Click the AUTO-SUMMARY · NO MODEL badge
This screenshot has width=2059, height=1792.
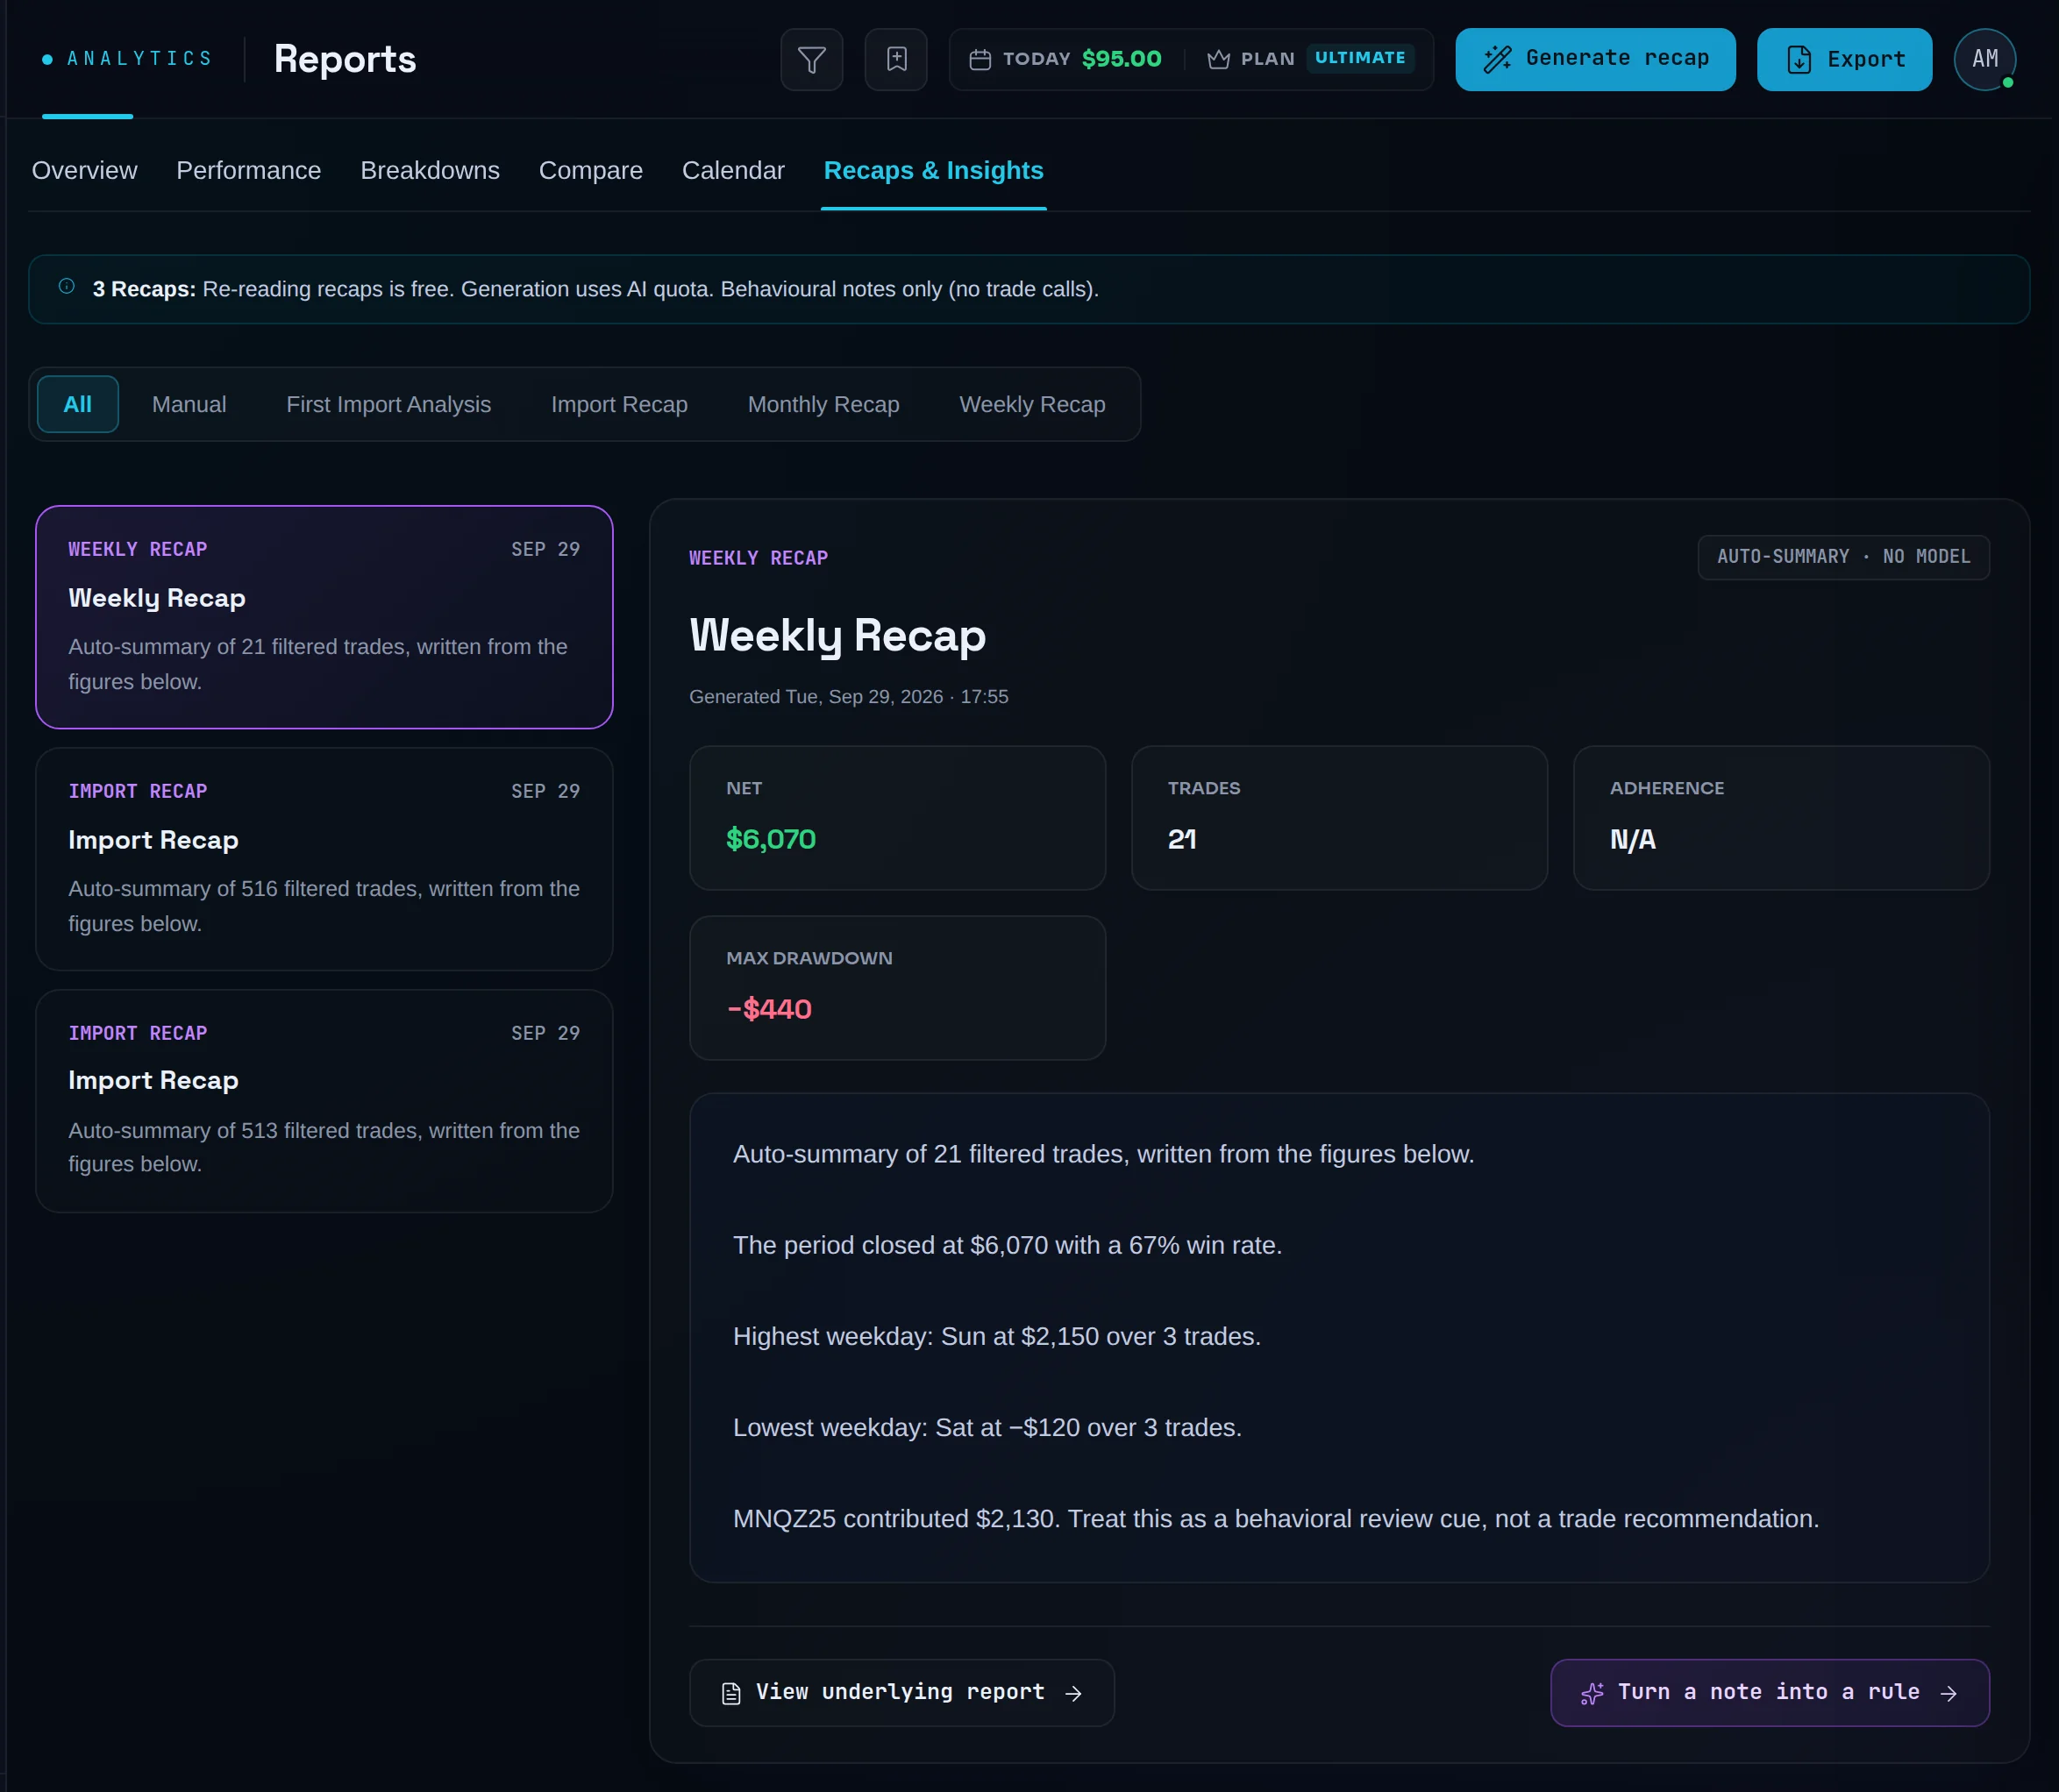click(1843, 557)
